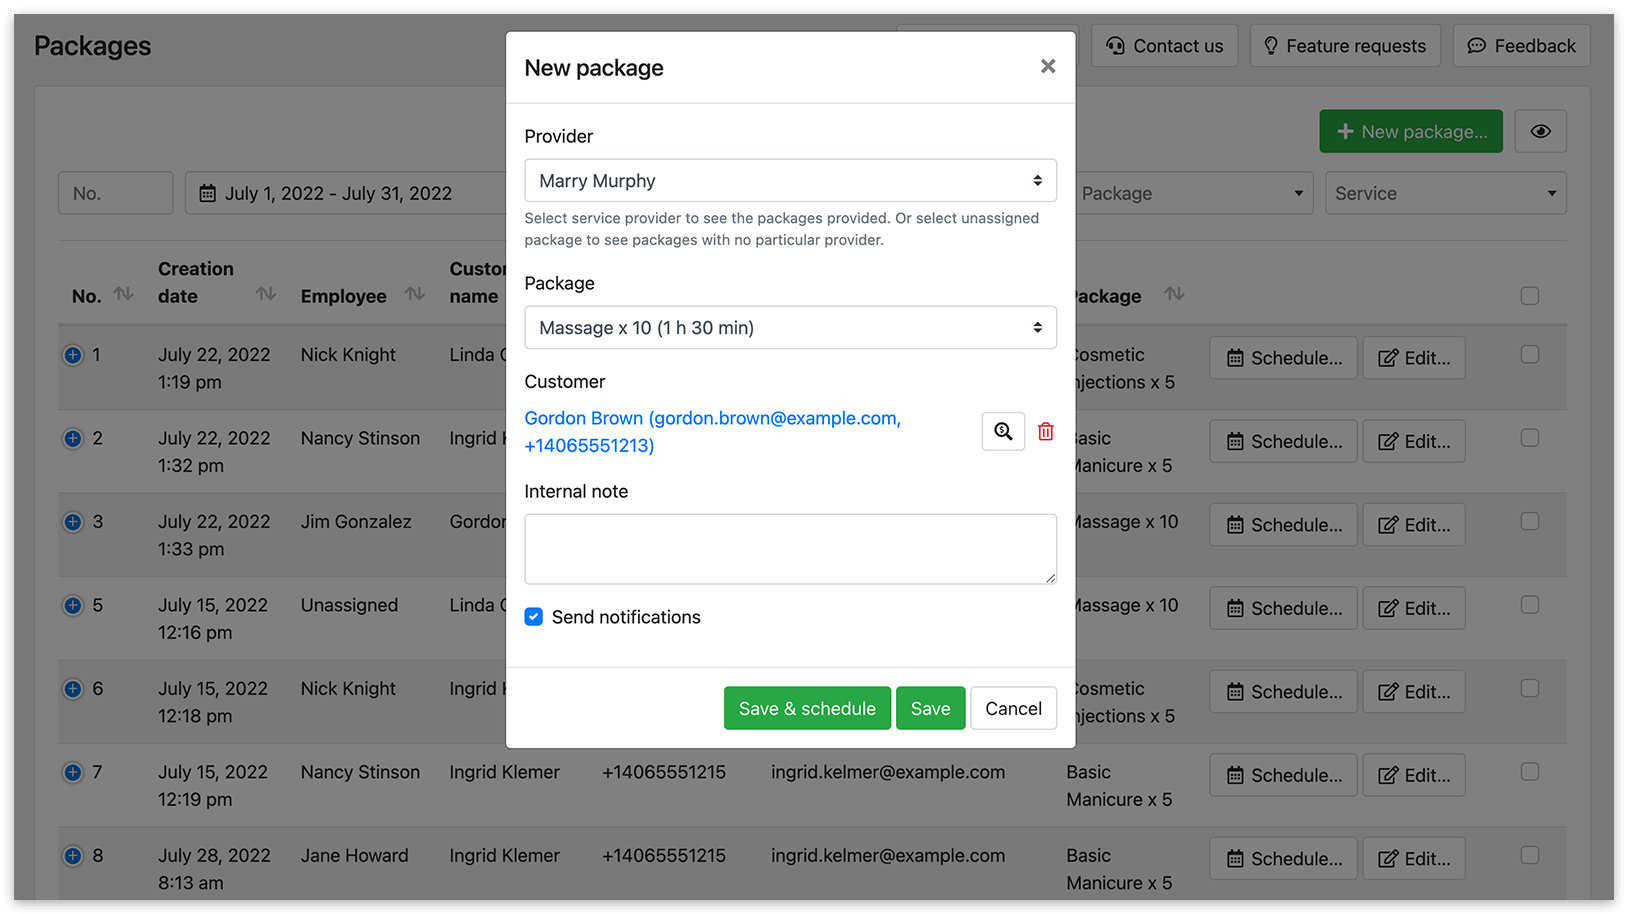Select checkbox for package row 2

[x=1530, y=438]
